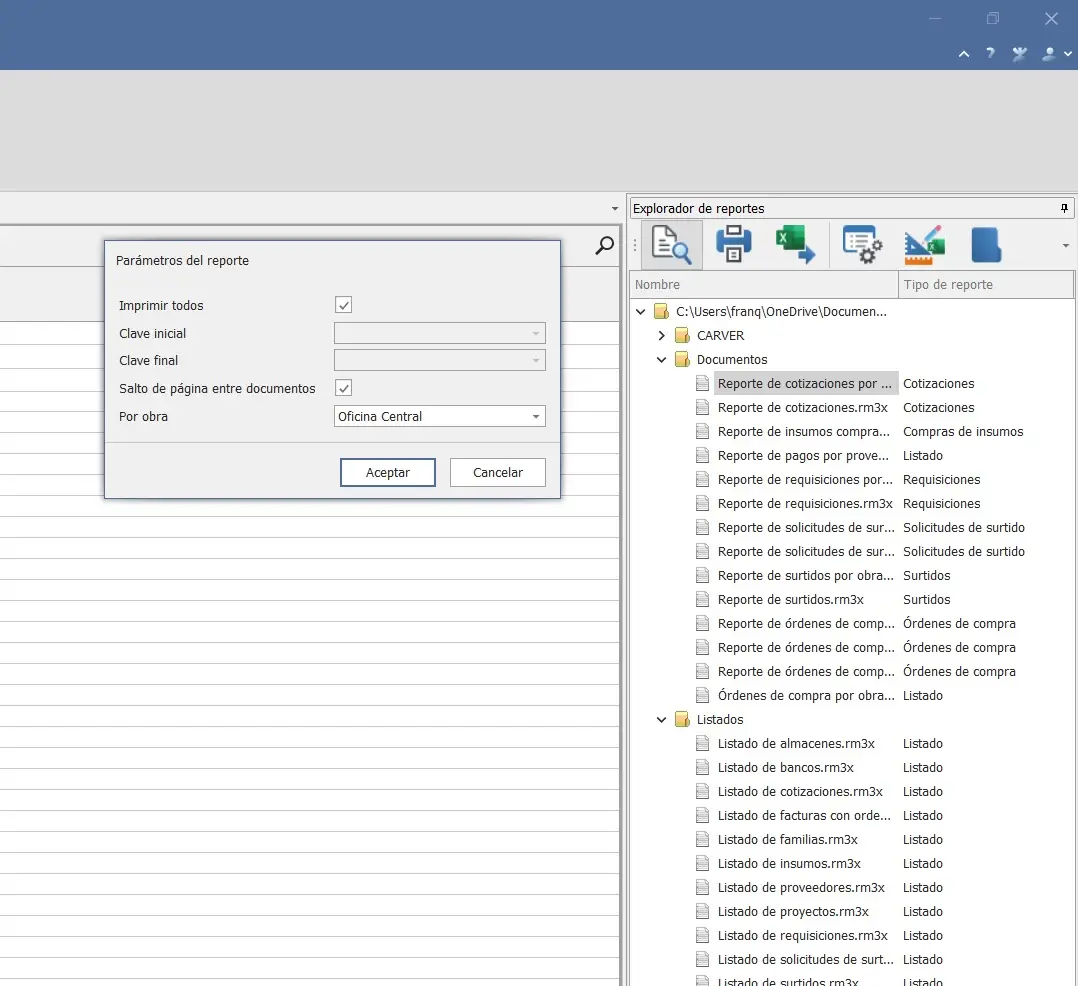Uncheck the Imprimir todos checkbox

(344, 305)
